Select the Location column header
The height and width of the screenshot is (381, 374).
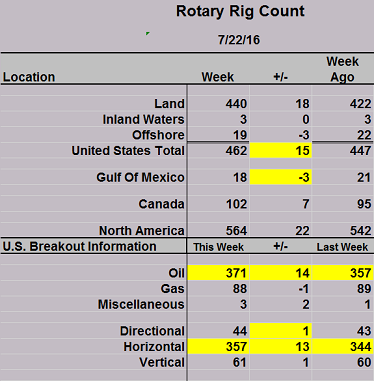click(x=29, y=77)
